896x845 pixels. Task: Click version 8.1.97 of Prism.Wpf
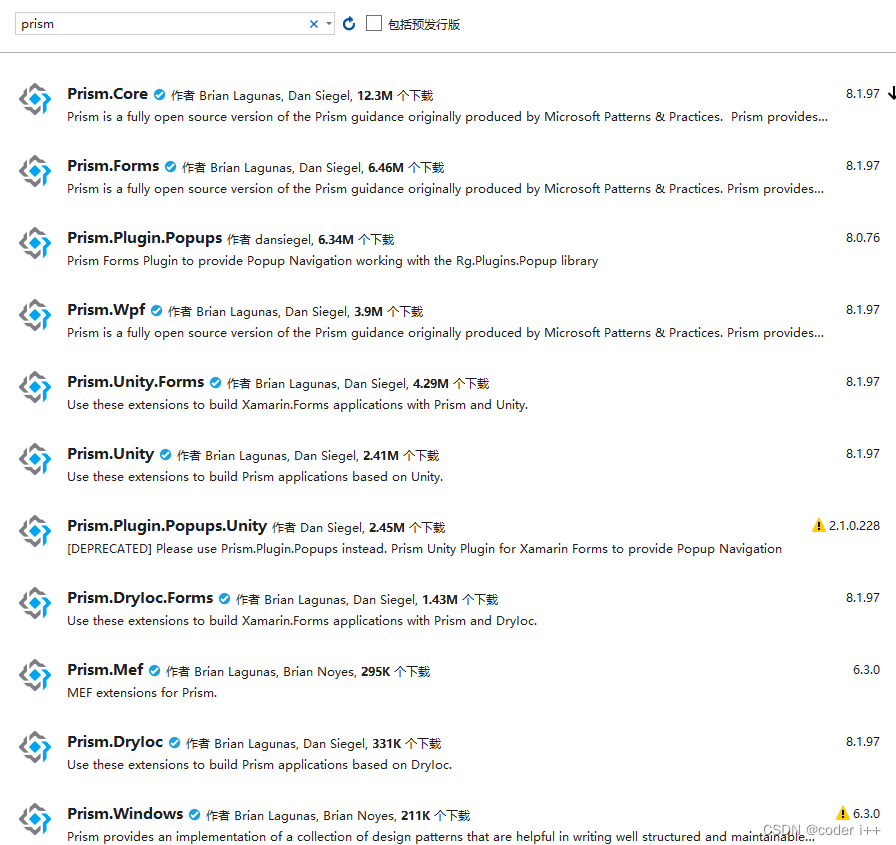[x=862, y=310]
